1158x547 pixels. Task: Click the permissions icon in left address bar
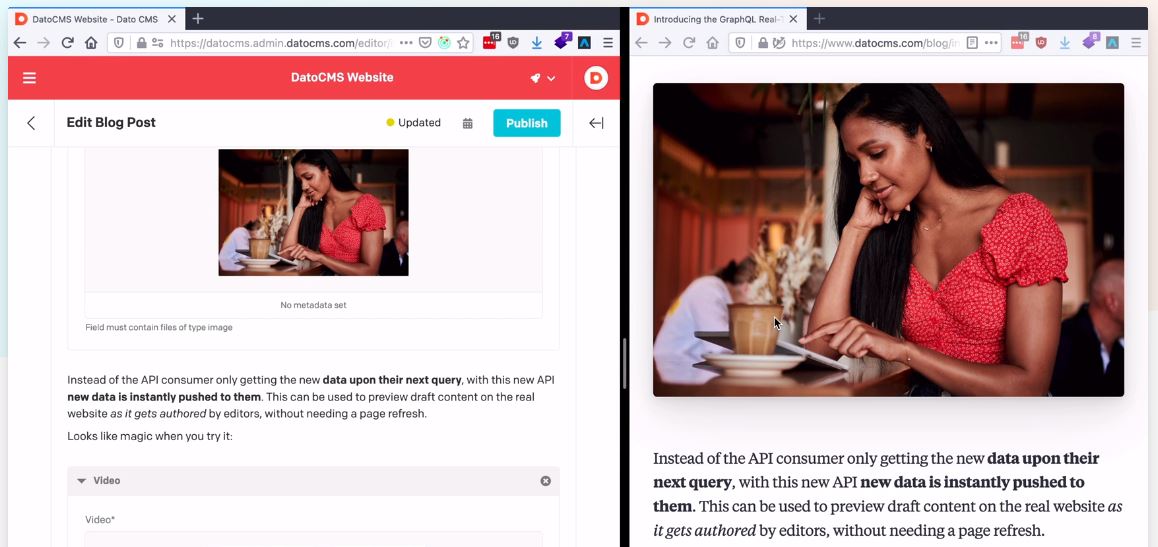157,43
